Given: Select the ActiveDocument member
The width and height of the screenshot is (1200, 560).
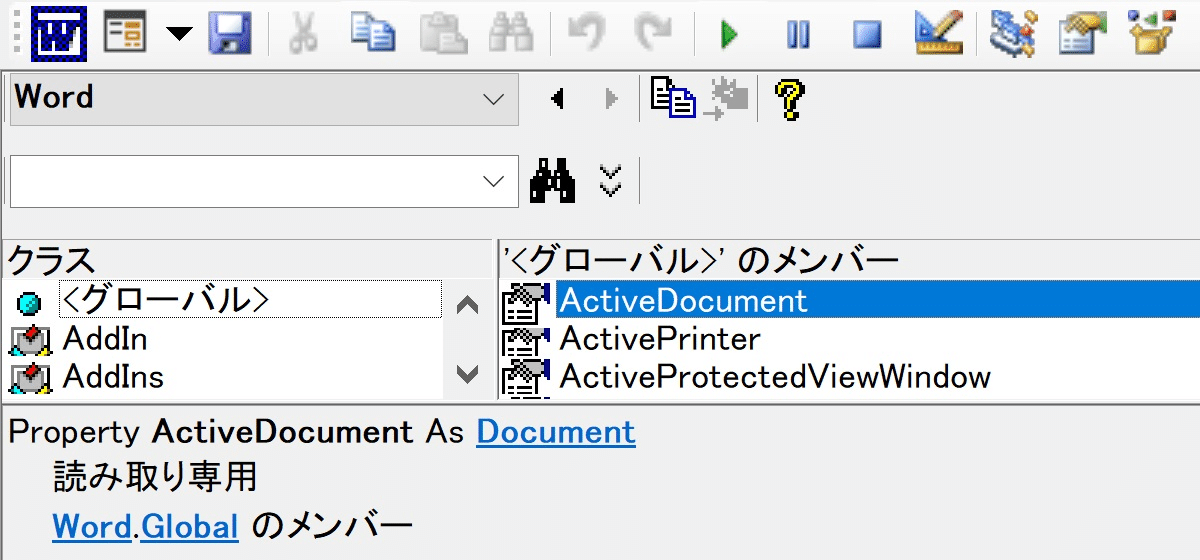Looking at the screenshot, I should tap(877, 300).
